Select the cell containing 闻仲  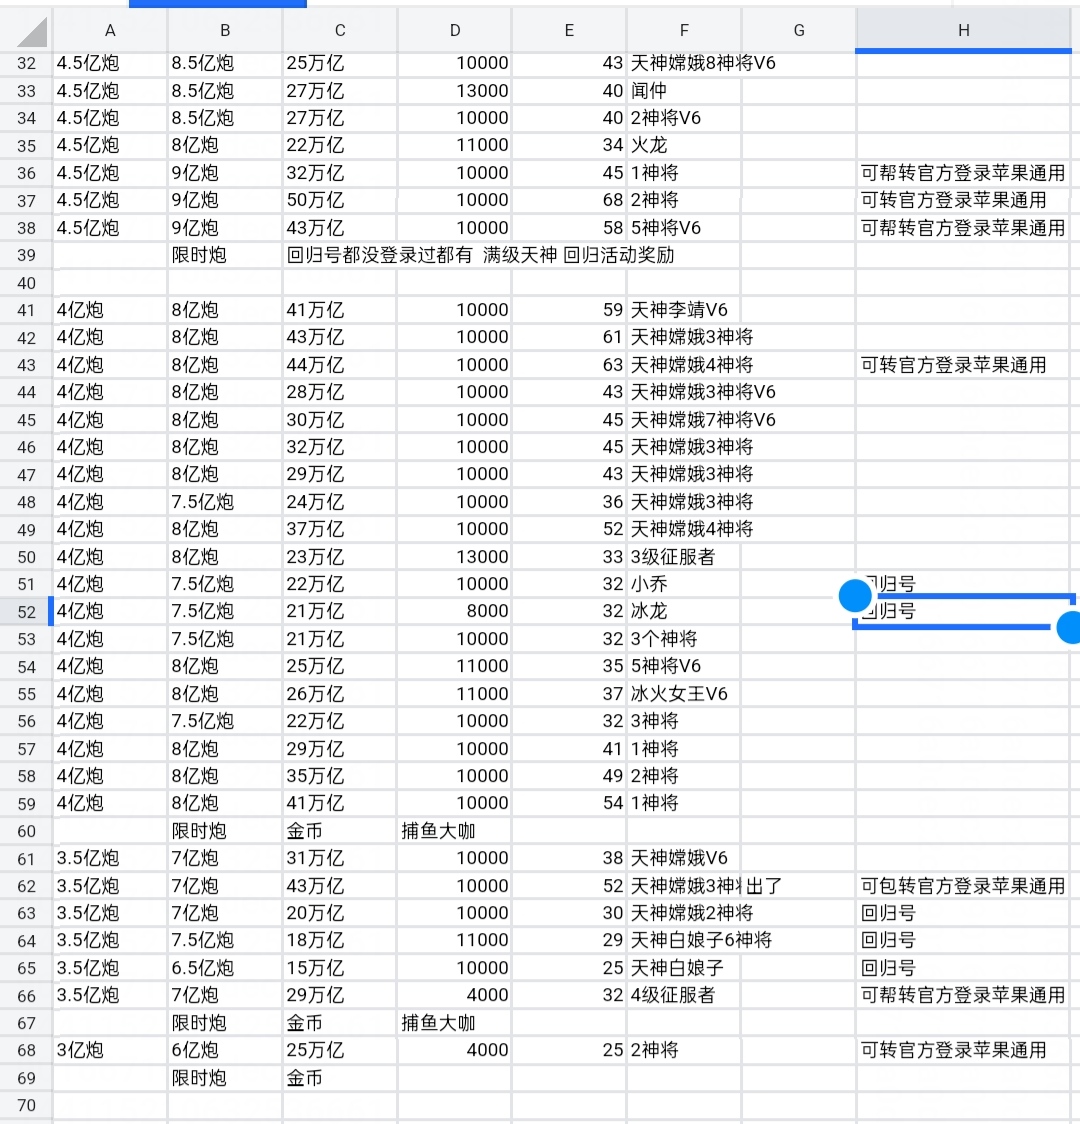pos(684,91)
